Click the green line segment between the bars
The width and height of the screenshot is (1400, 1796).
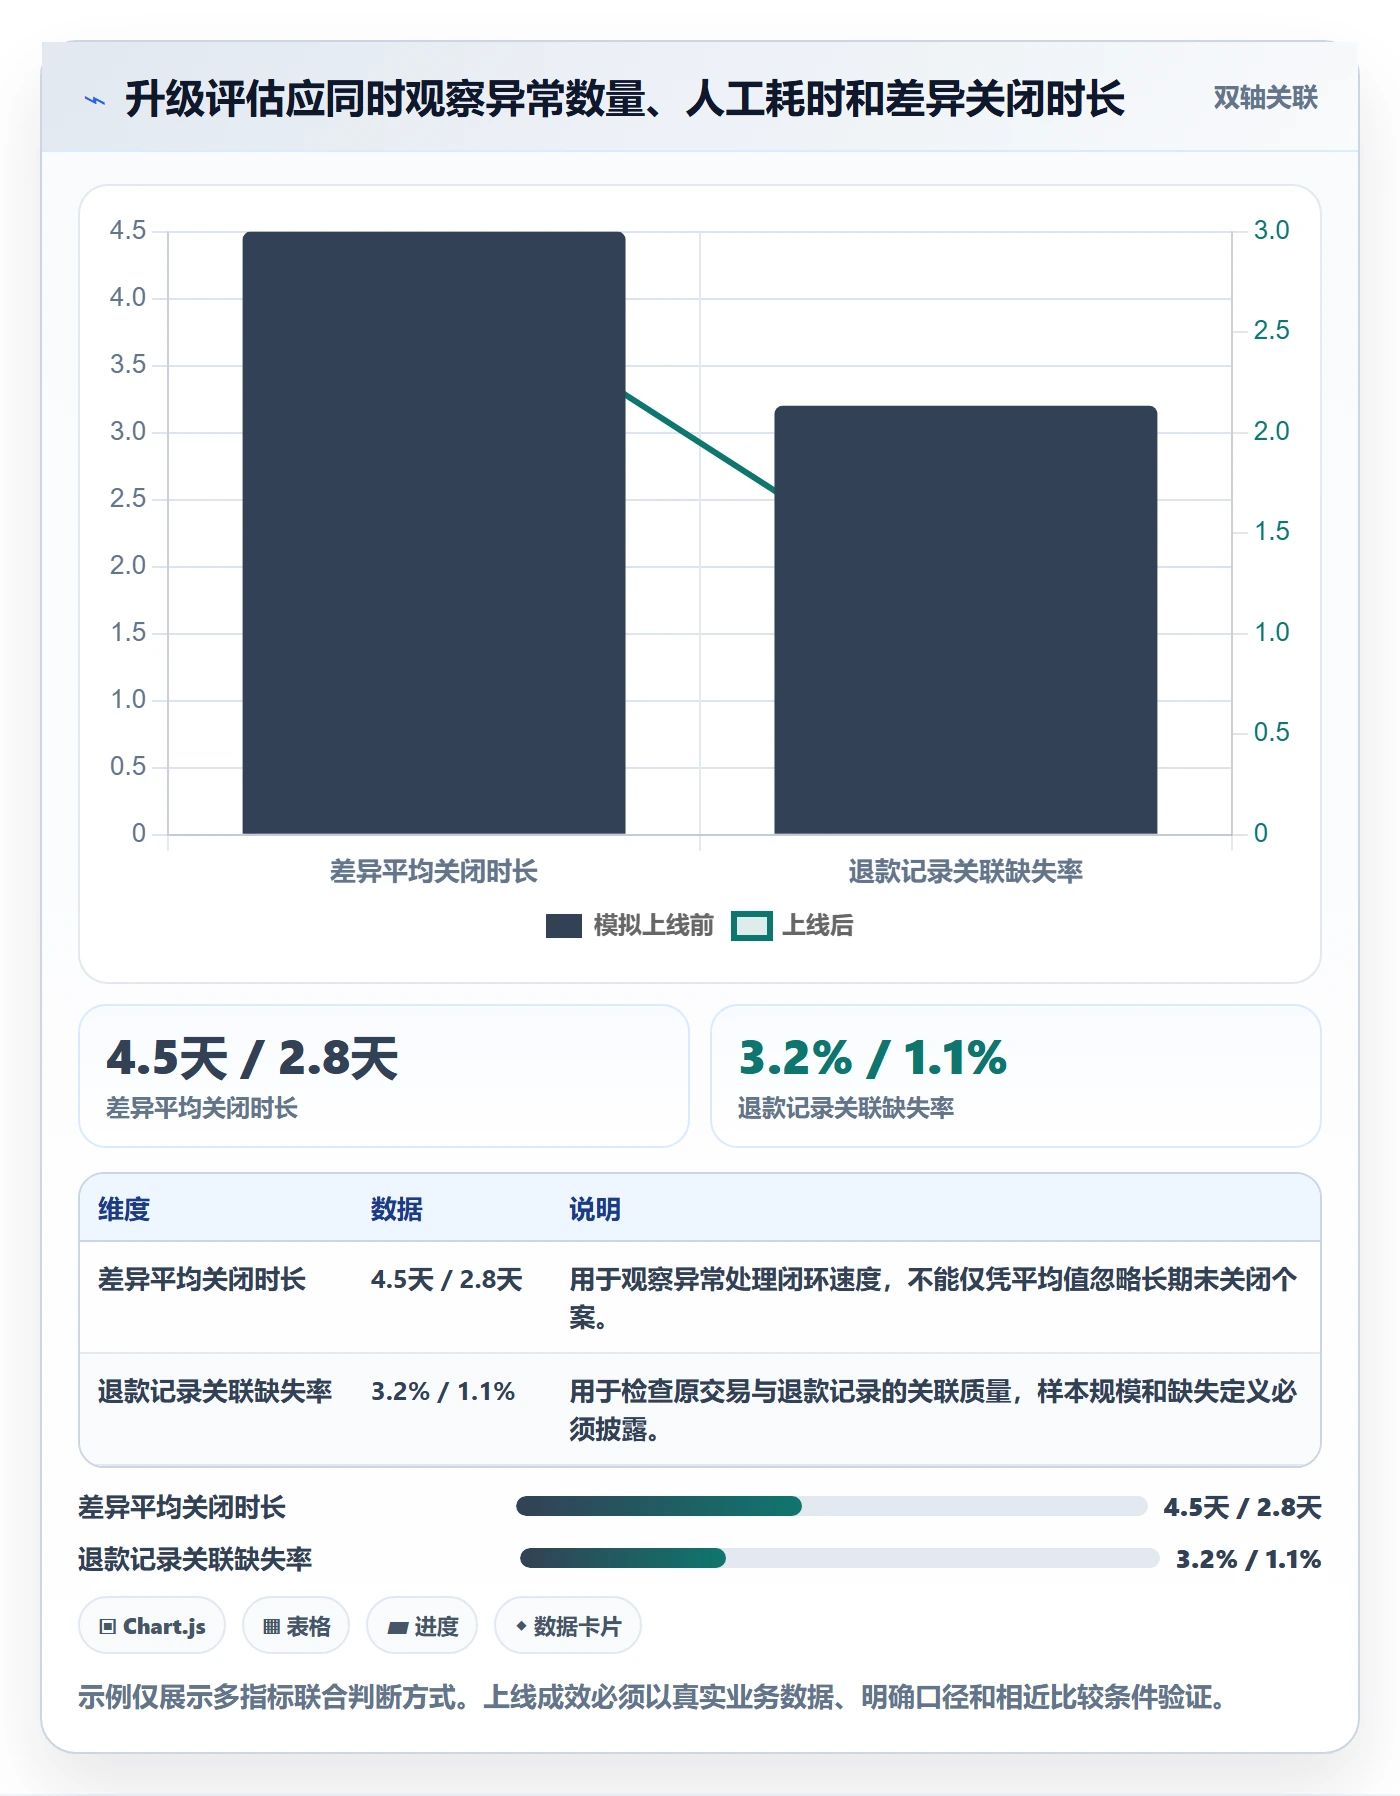pyautogui.click(x=700, y=443)
